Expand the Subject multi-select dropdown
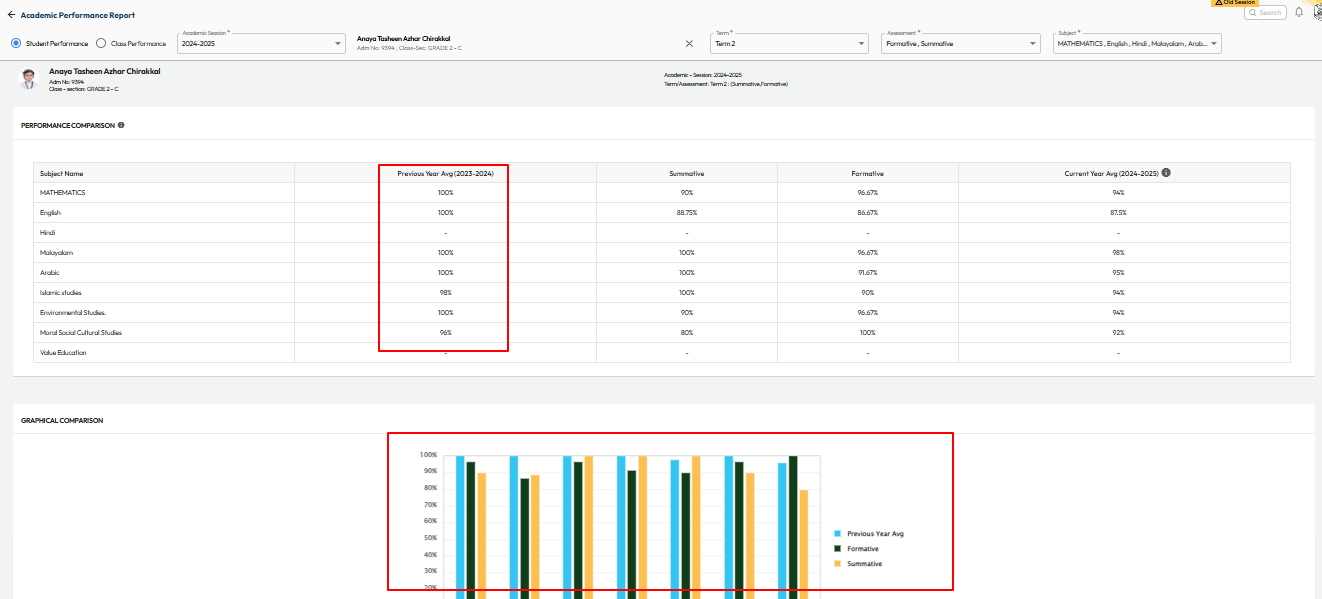Screen dimensions: 1322x599 point(1137,44)
